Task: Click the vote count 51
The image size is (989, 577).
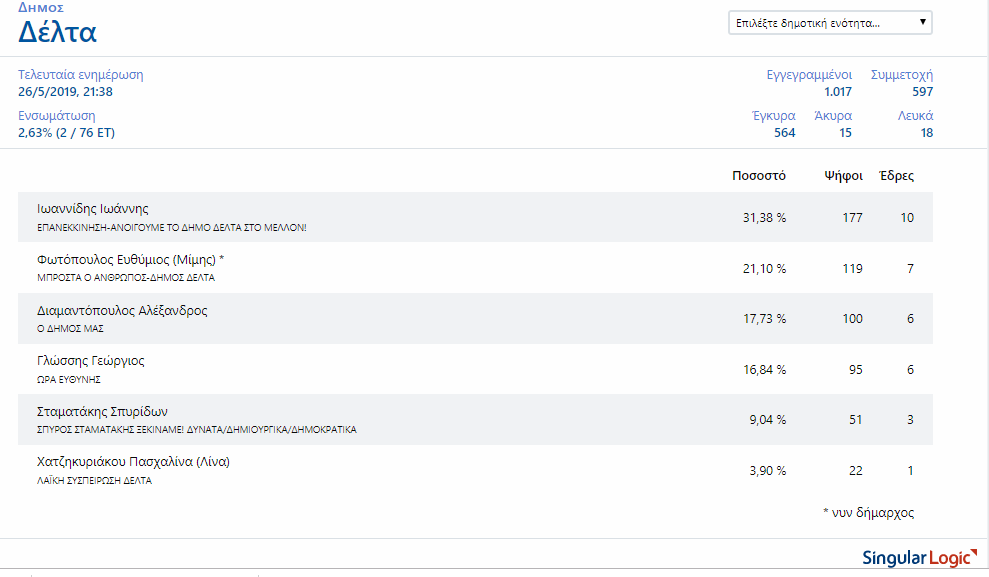Action: coord(855,420)
